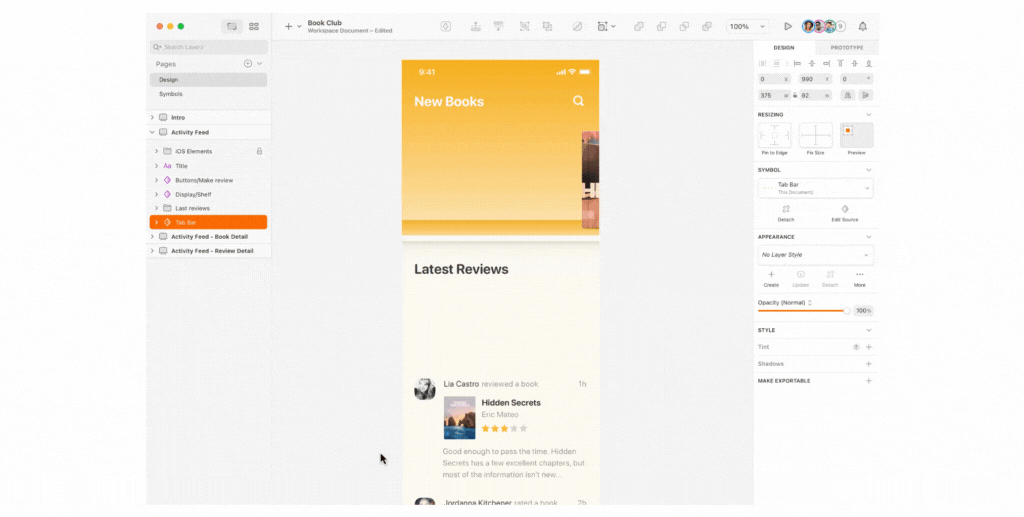Click the collaborator avatars in toolbar
The image size is (1024, 517).
point(824,27)
